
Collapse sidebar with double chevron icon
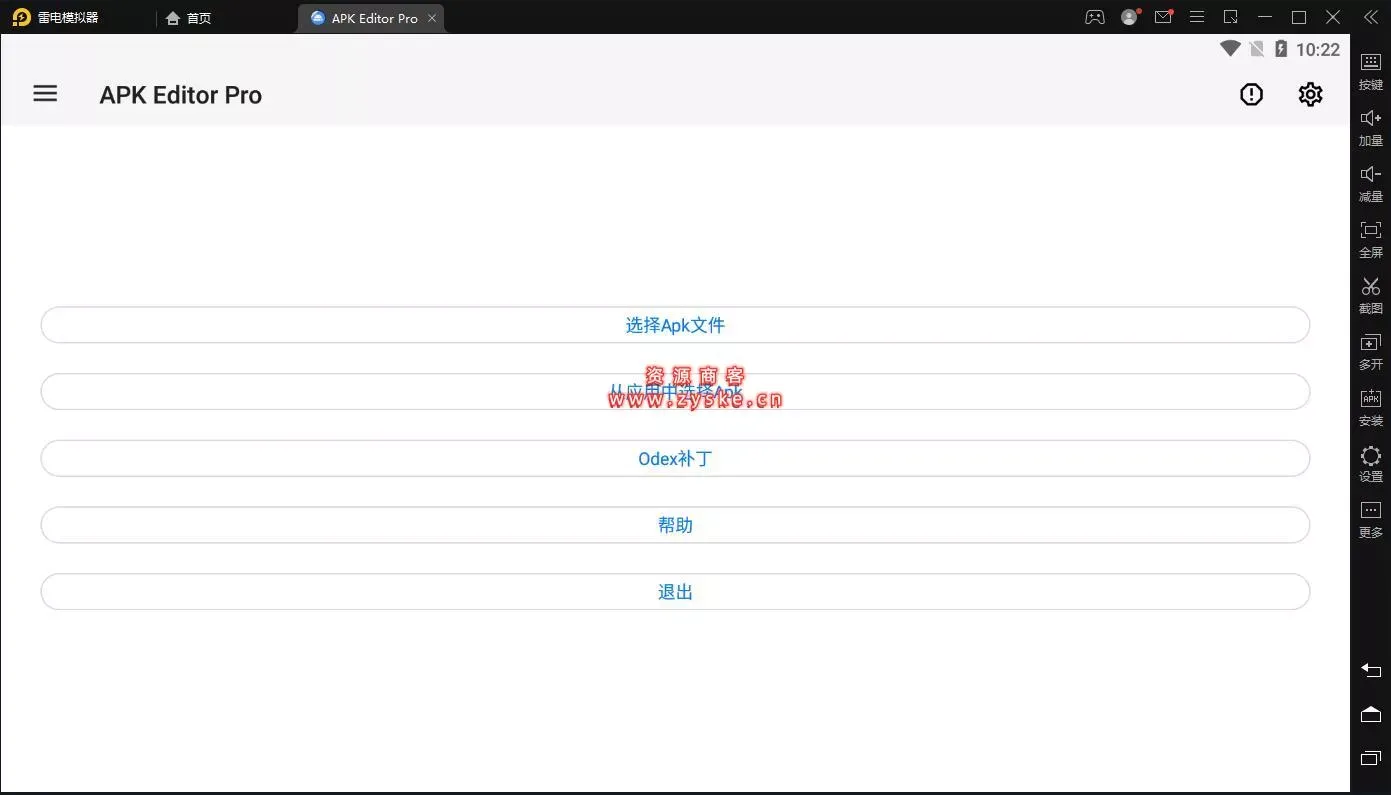tap(1370, 17)
